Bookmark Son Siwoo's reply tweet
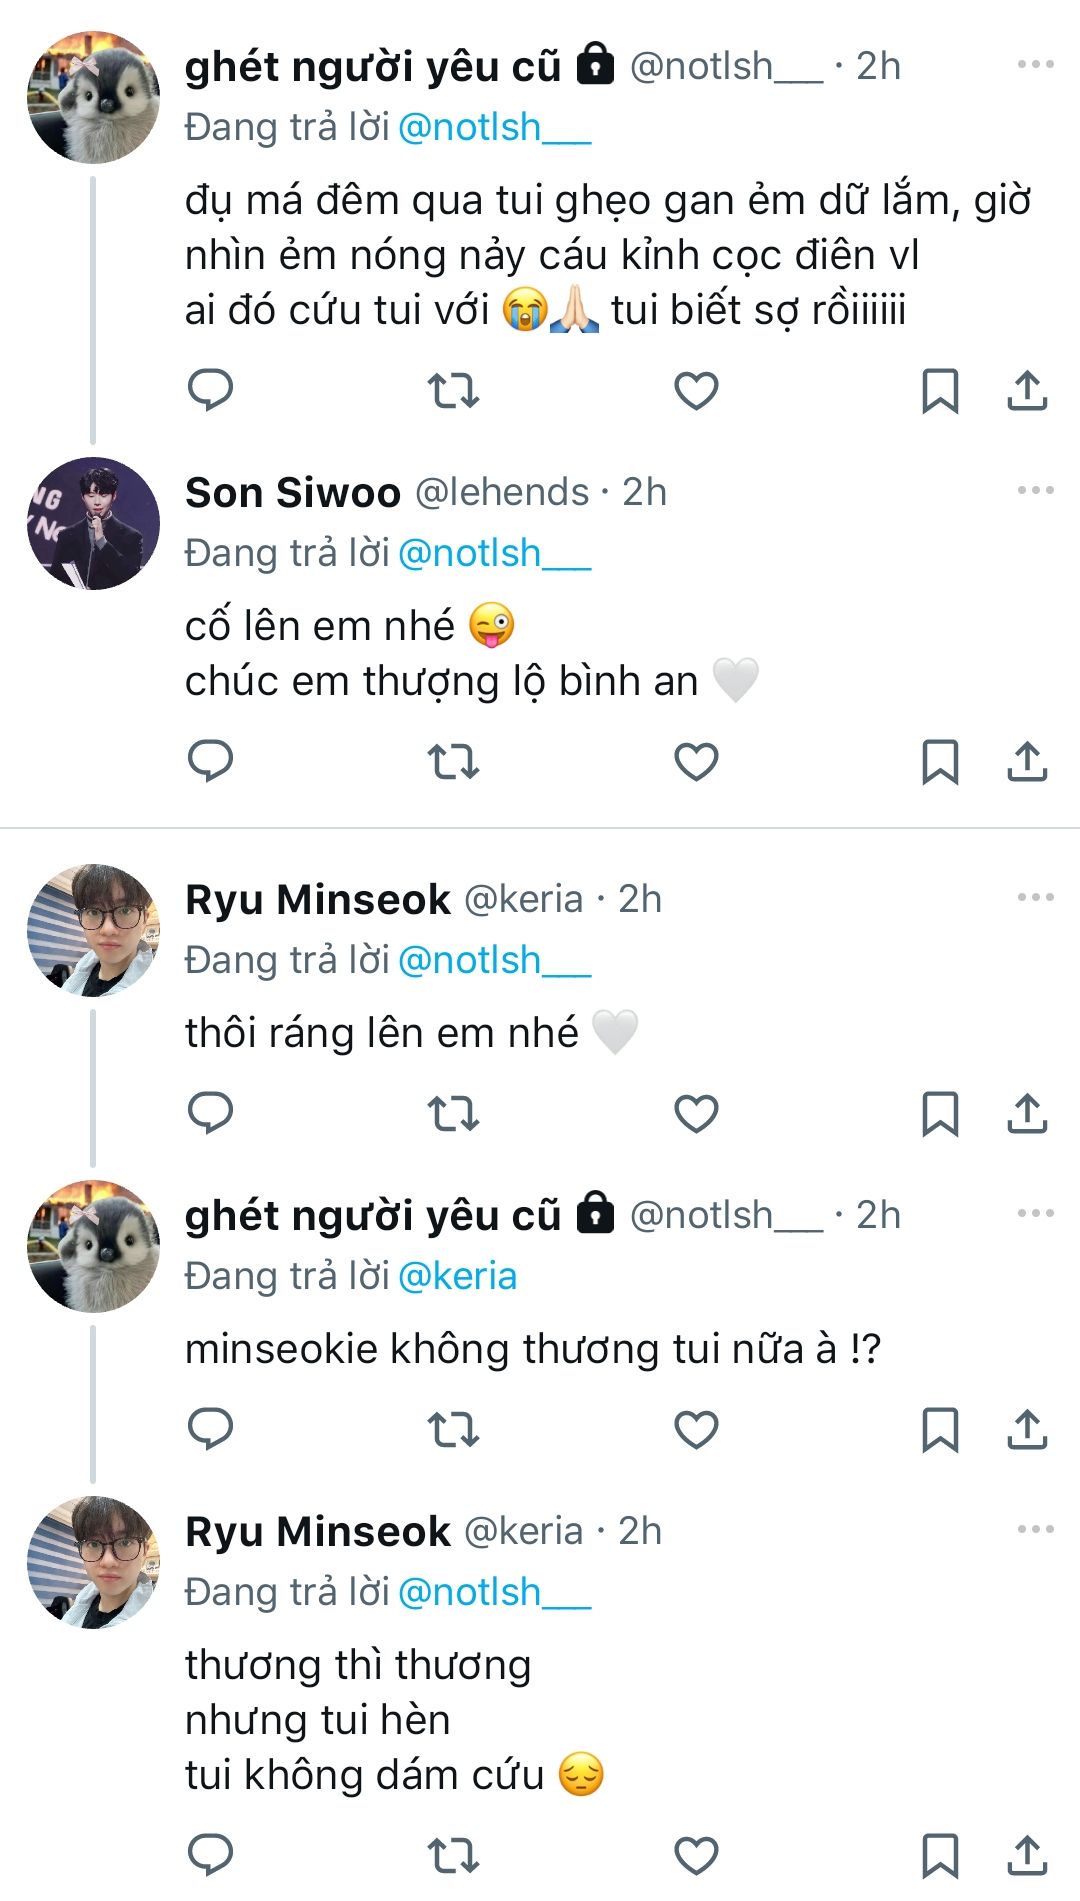 pos(939,762)
